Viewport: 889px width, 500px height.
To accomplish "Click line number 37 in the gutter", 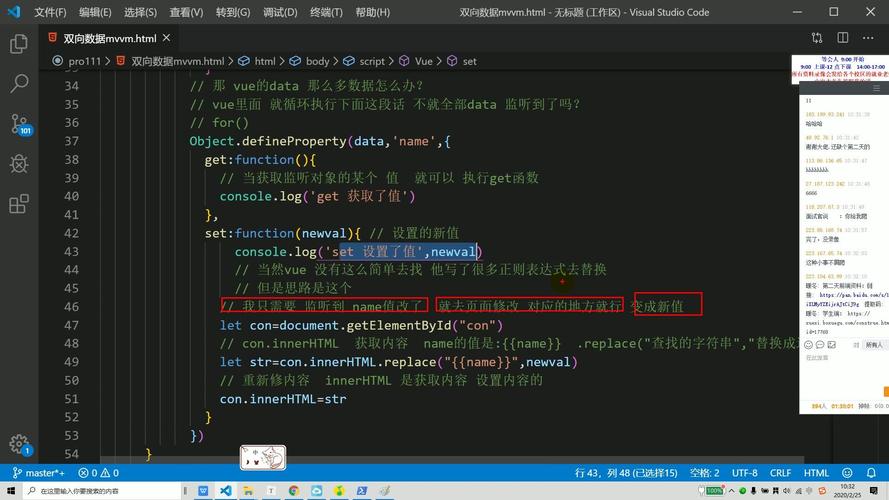I will [x=71, y=141].
